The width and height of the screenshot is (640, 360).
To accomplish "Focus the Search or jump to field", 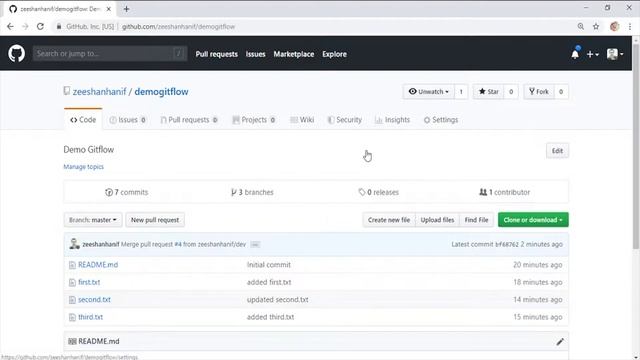I will point(110,53).
